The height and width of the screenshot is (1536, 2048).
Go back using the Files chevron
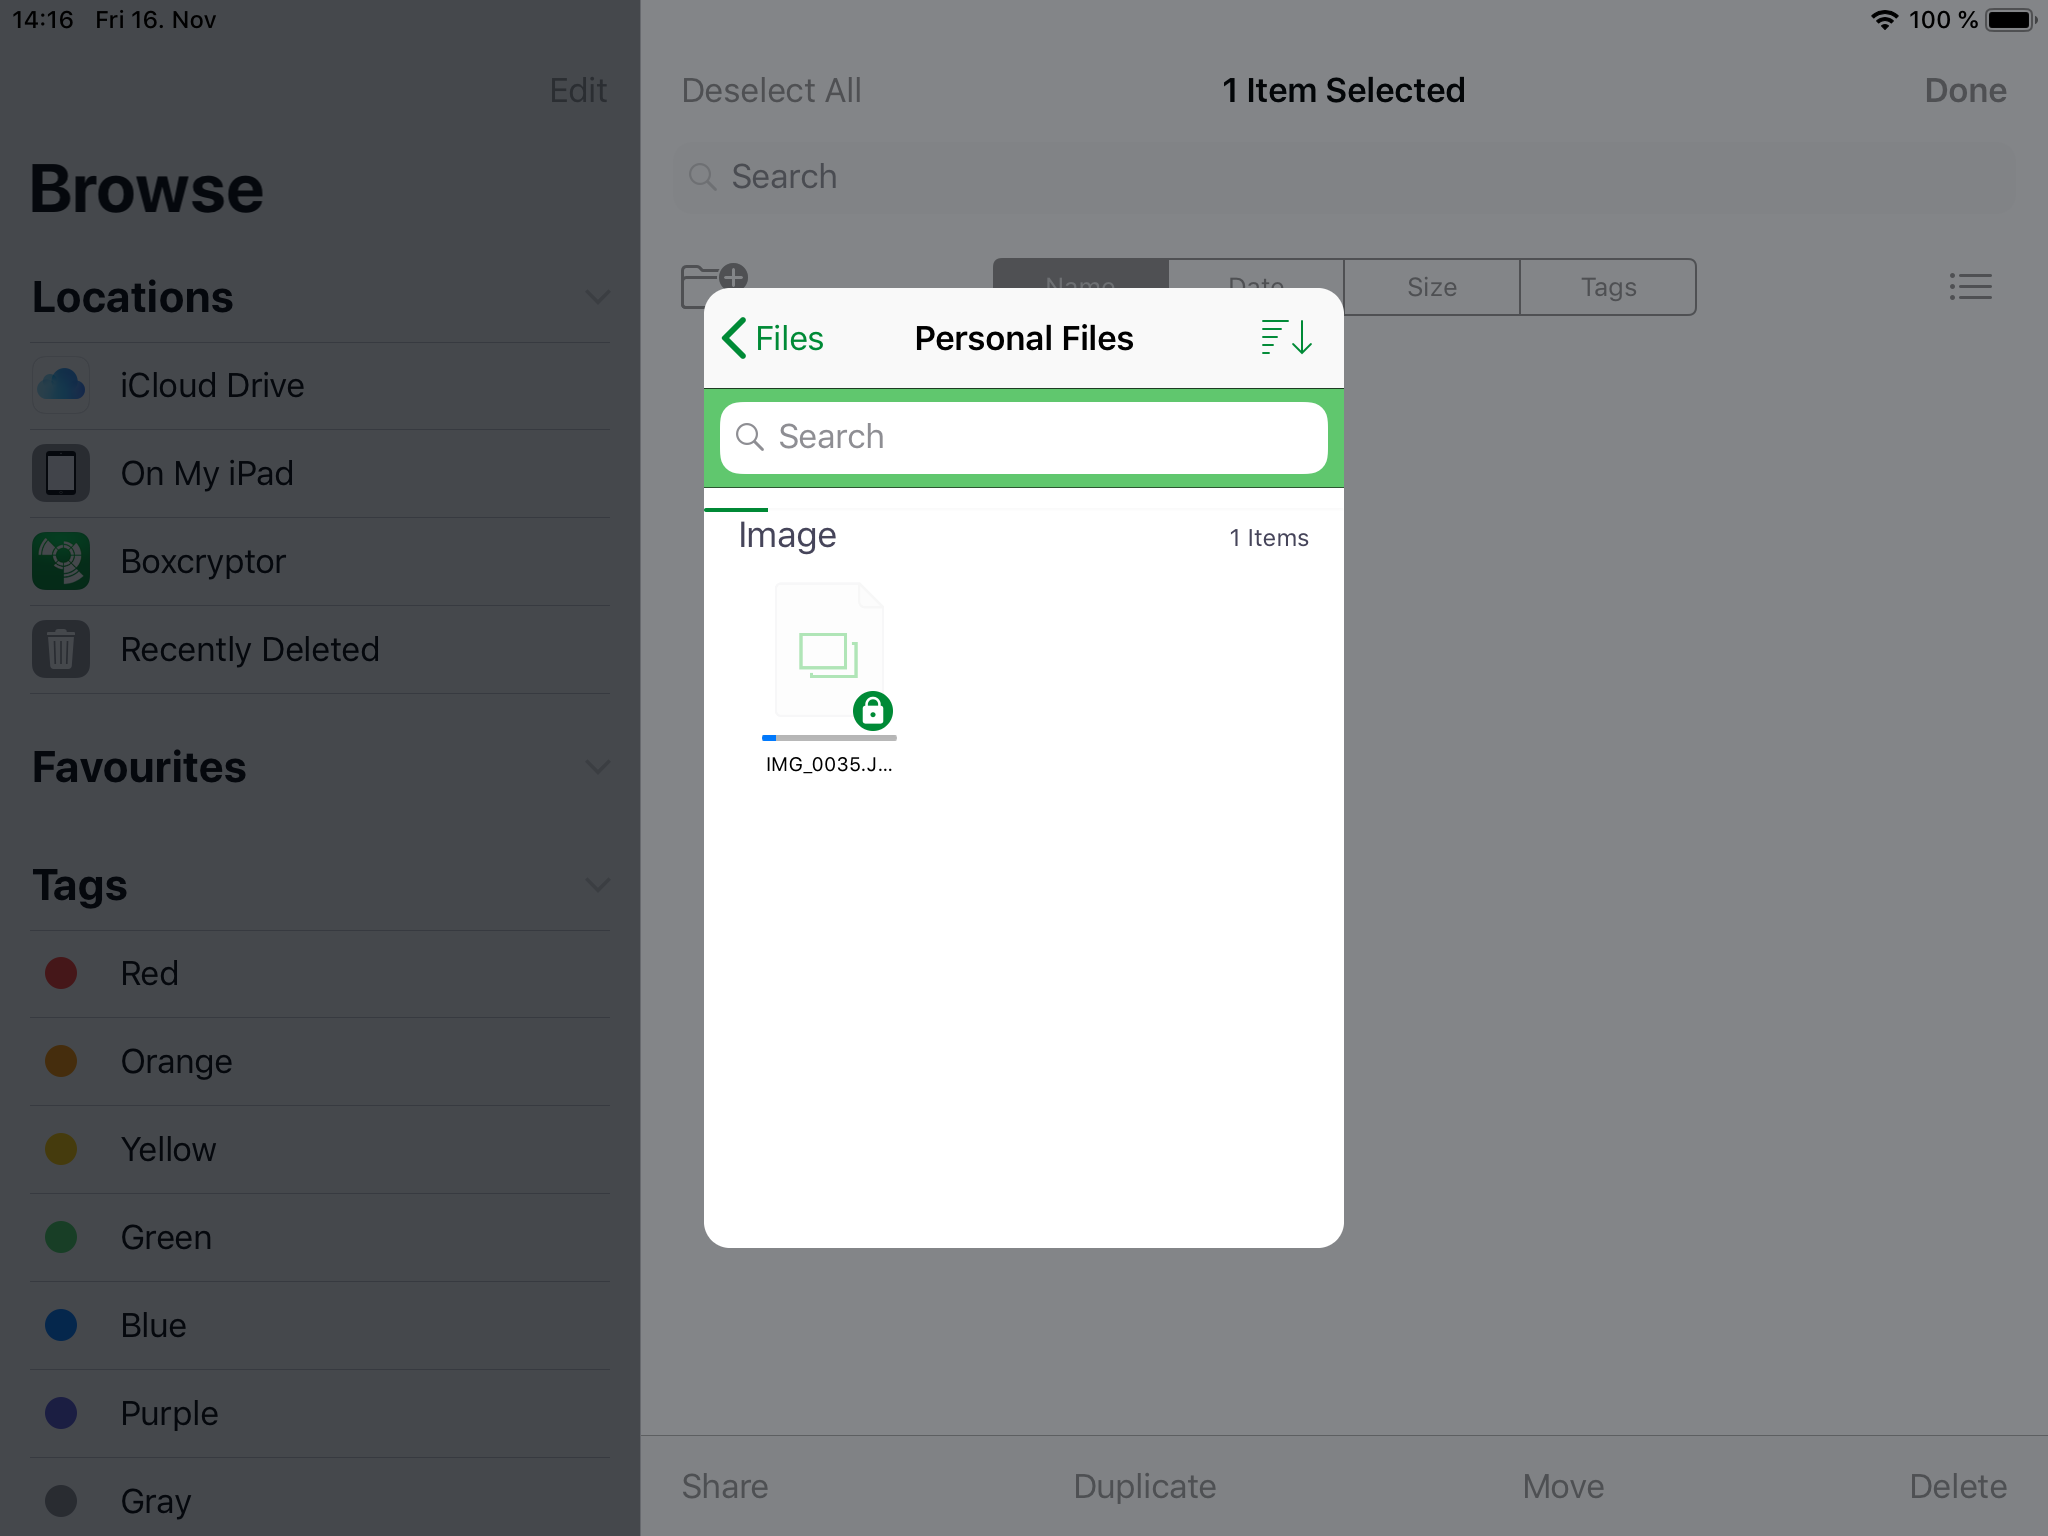772,338
